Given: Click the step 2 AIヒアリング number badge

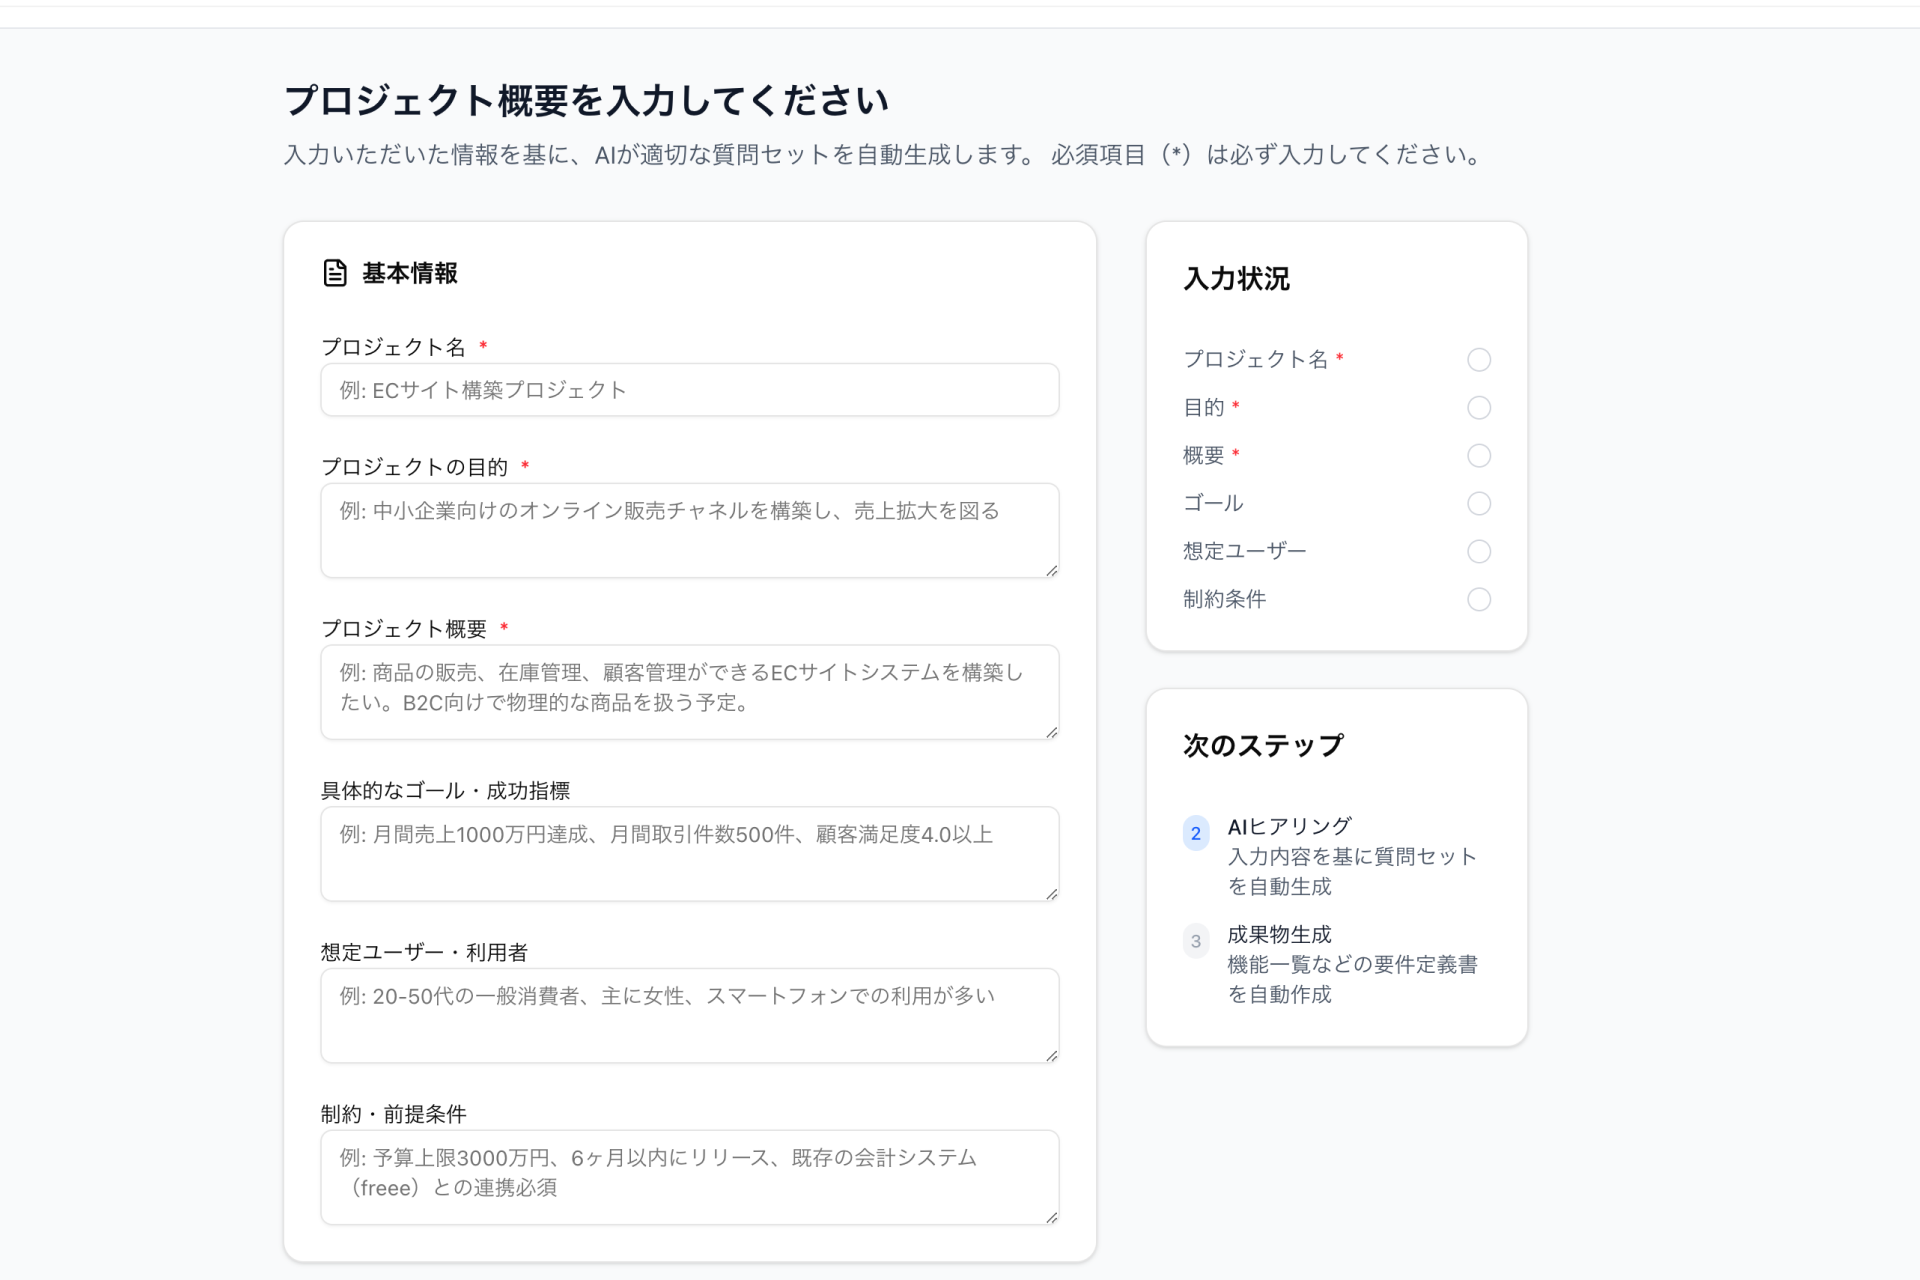Looking at the screenshot, I should click(x=1196, y=833).
